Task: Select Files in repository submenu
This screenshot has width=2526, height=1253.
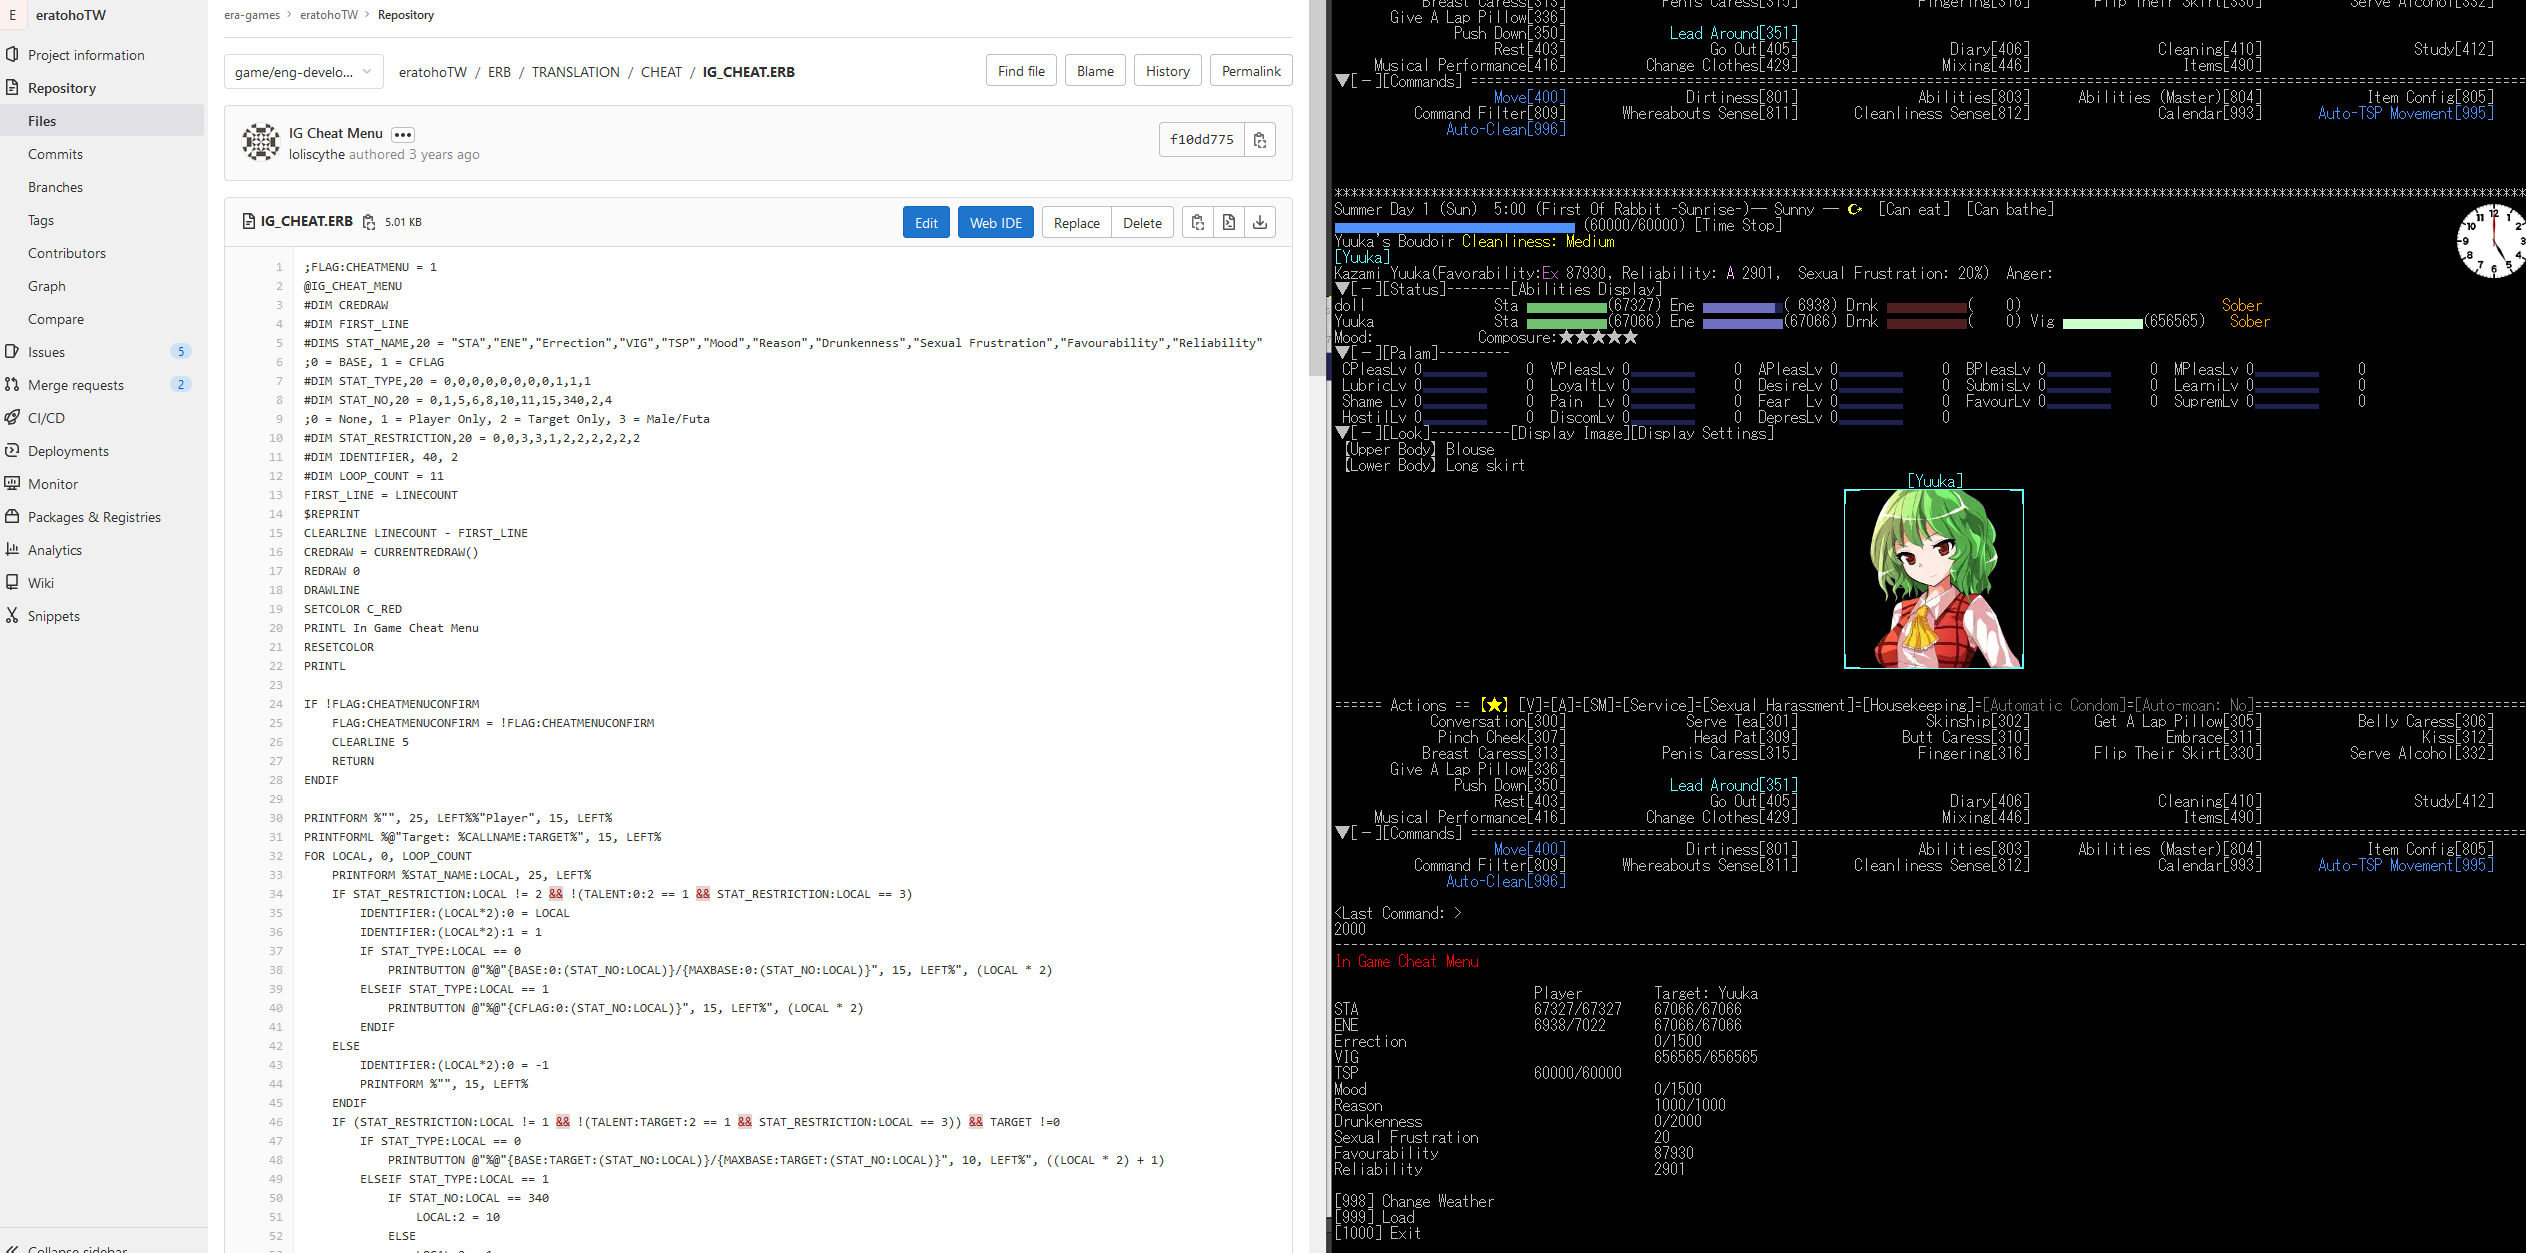Action: pos(42,121)
